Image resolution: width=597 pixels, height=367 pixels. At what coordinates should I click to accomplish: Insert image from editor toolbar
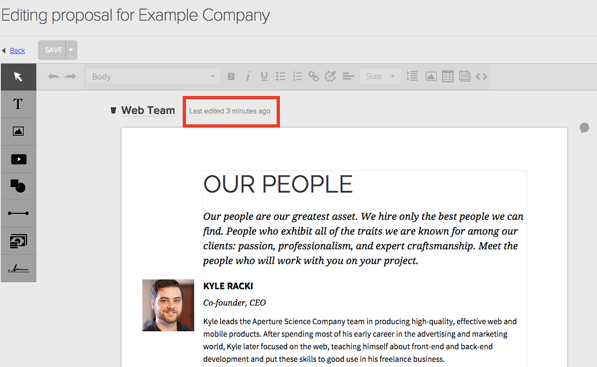tap(431, 77)
